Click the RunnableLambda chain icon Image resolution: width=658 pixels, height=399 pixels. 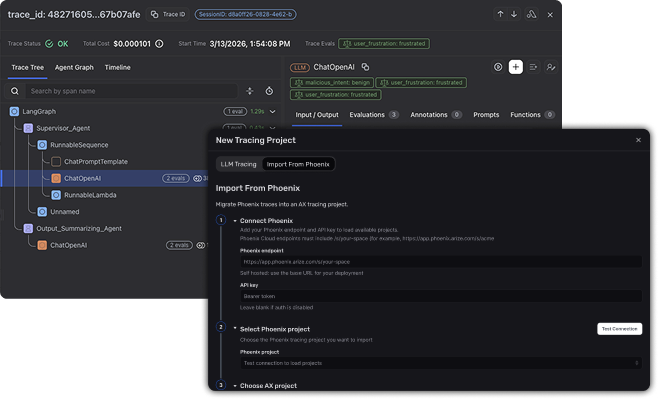(56, 195)
